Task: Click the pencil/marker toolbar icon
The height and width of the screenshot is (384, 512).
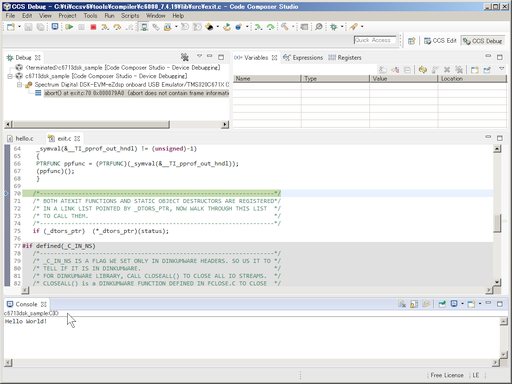Action: pos(354,27)
